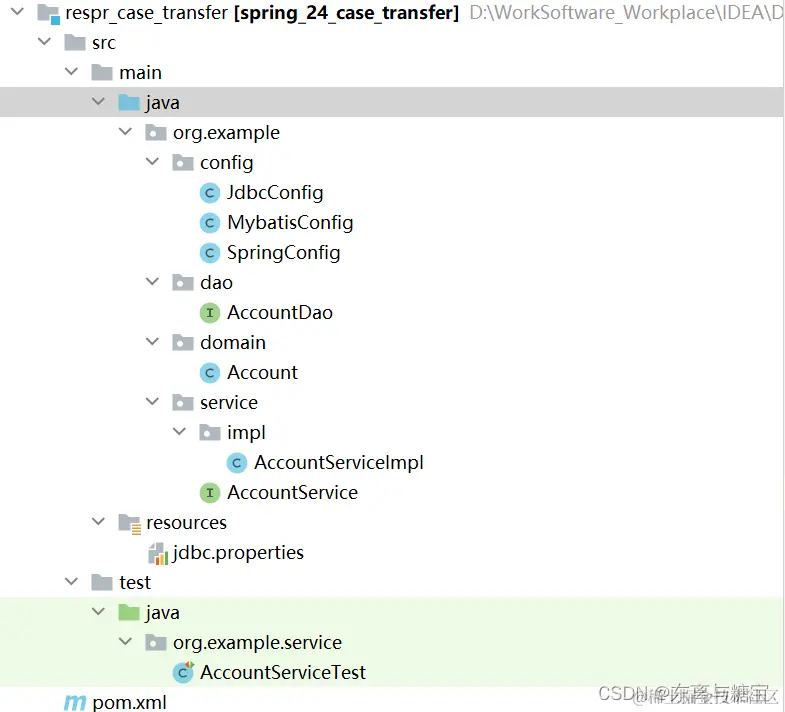Screen dimensions: 785x712
Task: Collapse the test java folder chevron
Action: click(x=99, y=611)
